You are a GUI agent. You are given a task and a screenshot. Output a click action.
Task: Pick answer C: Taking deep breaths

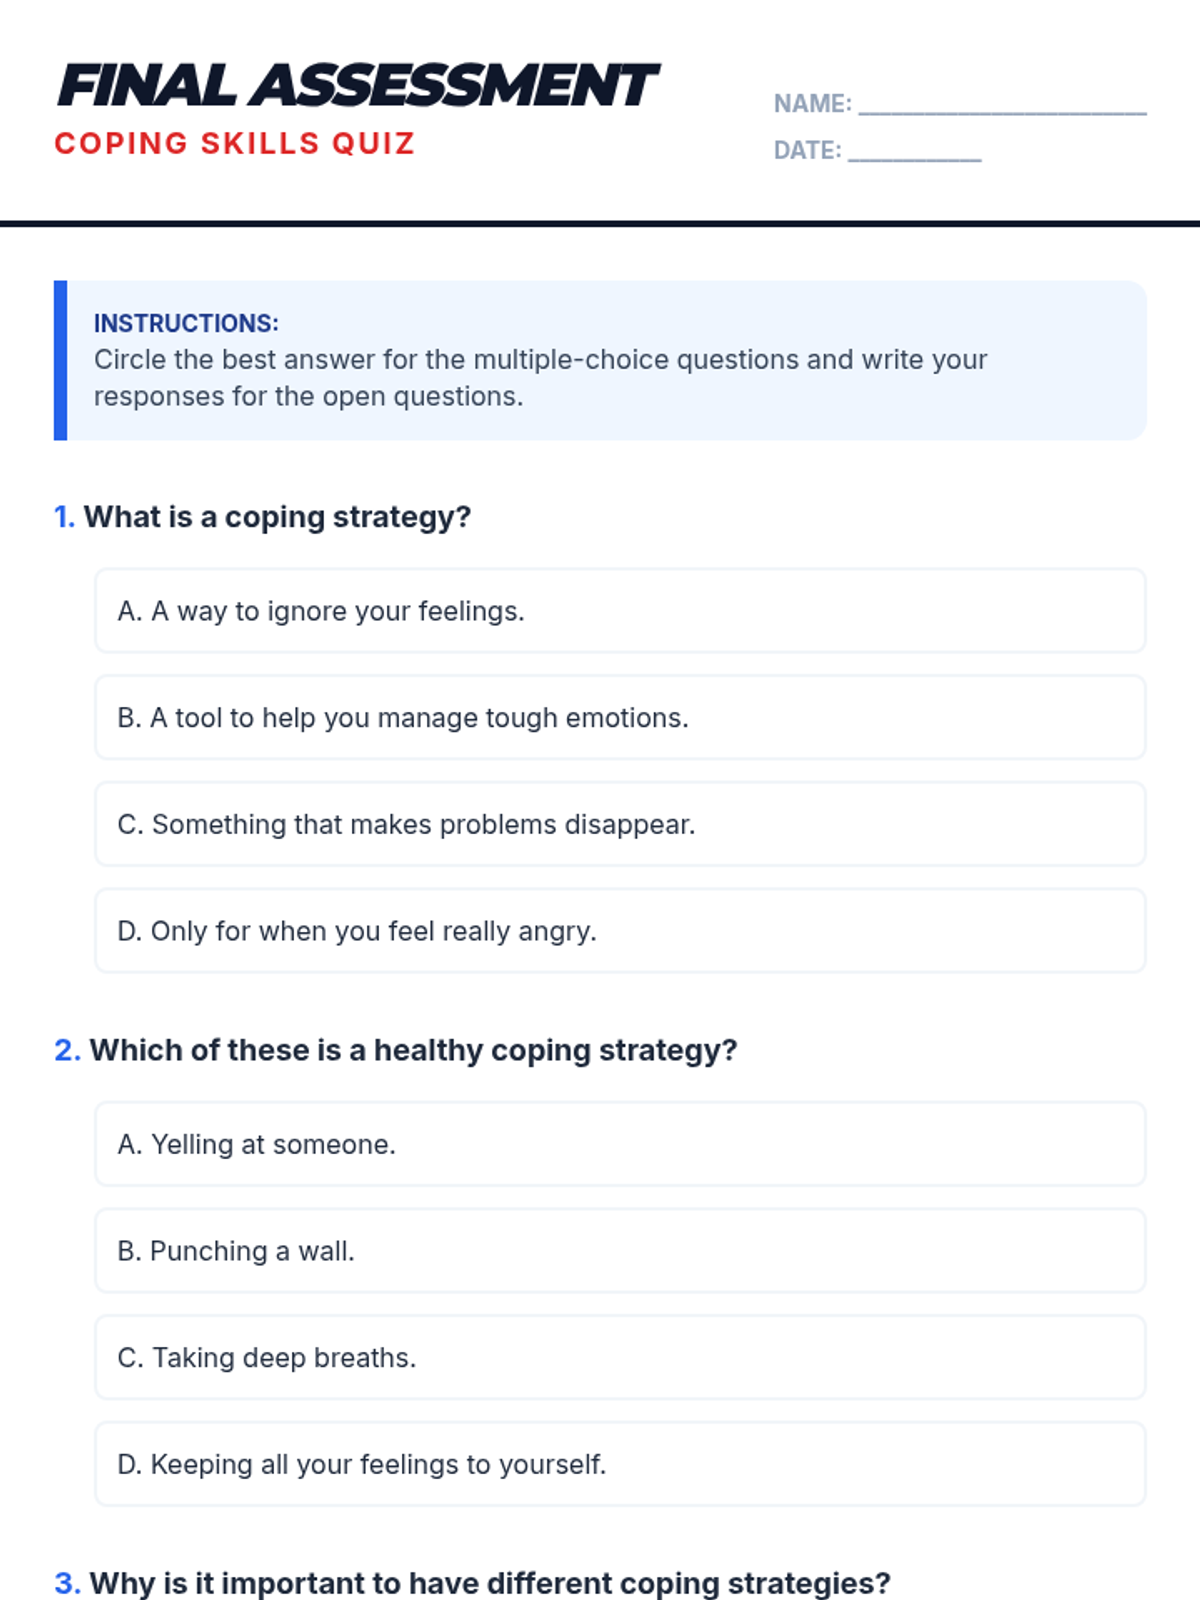(620, 1358)
